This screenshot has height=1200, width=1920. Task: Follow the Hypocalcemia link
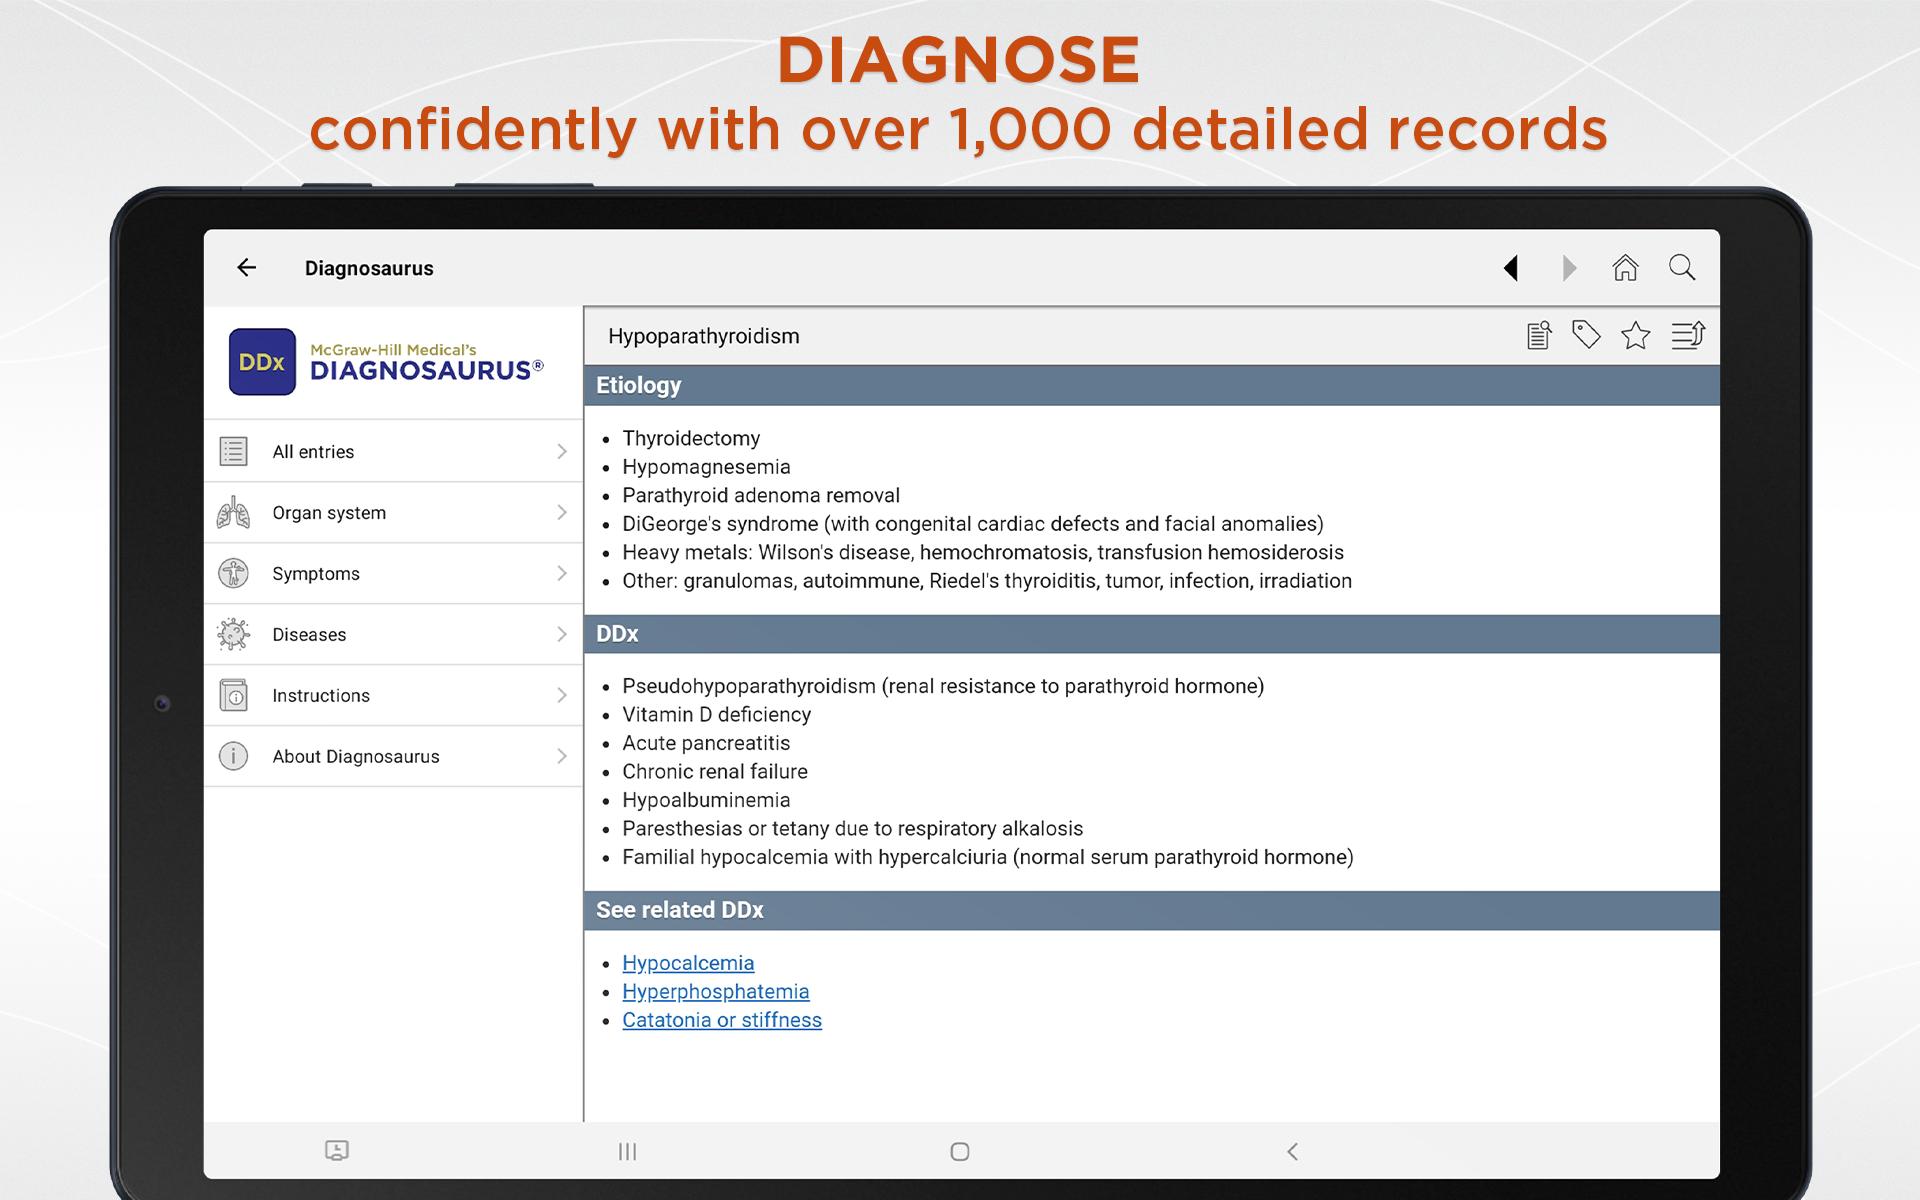tap(688, 963)
